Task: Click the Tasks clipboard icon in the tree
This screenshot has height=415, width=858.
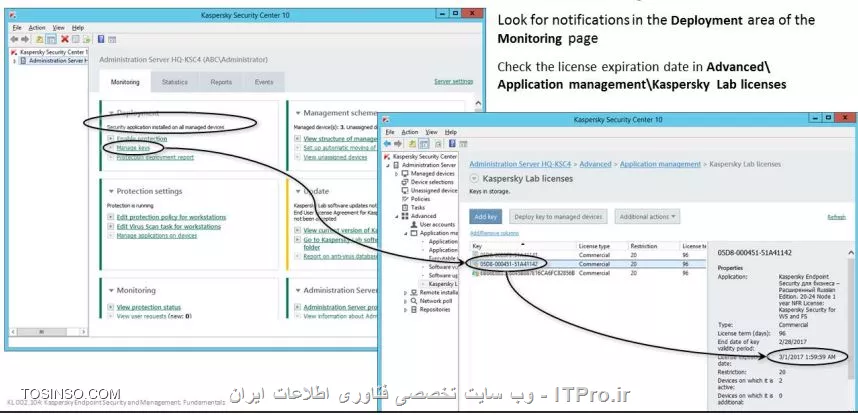Action: tap(405, 208)
